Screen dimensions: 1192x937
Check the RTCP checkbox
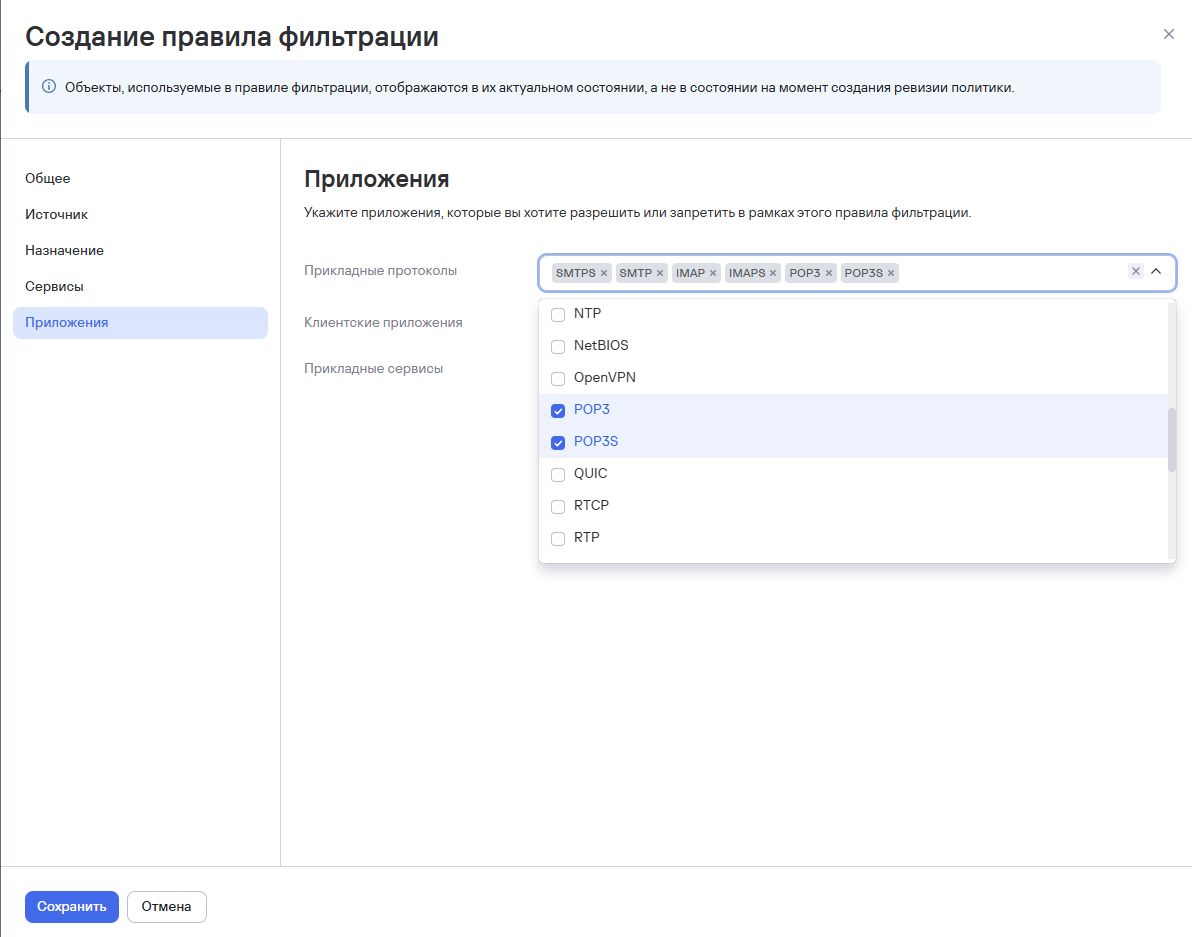558,506
